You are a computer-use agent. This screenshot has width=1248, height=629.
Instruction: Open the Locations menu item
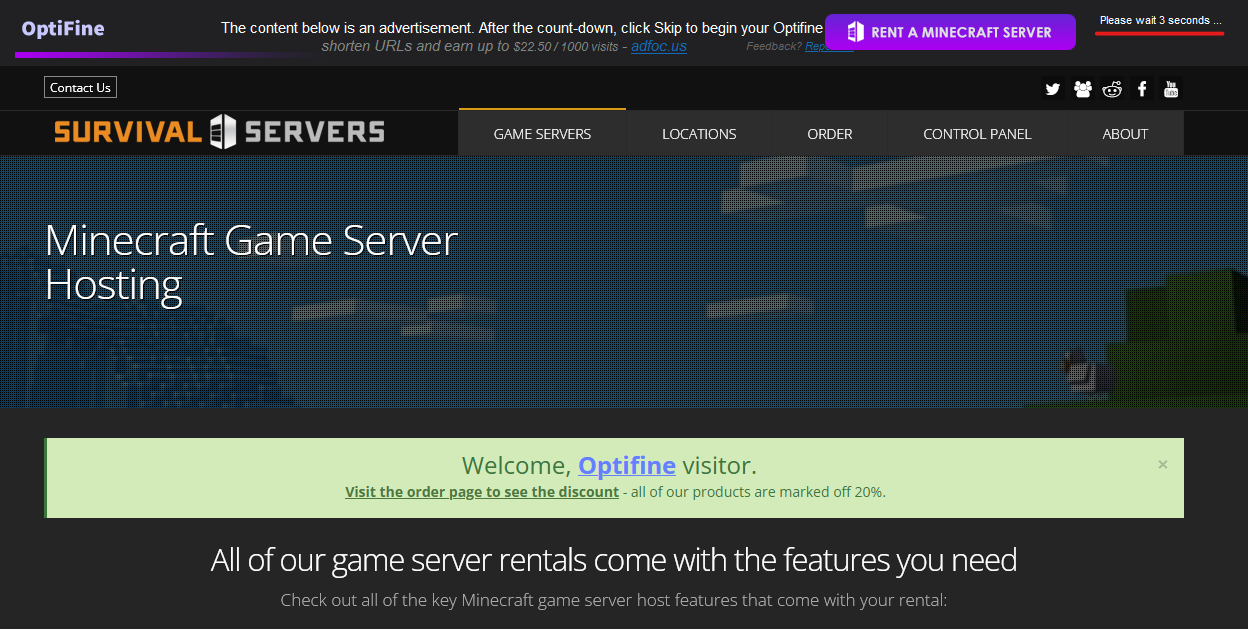(x=699, y=133)
